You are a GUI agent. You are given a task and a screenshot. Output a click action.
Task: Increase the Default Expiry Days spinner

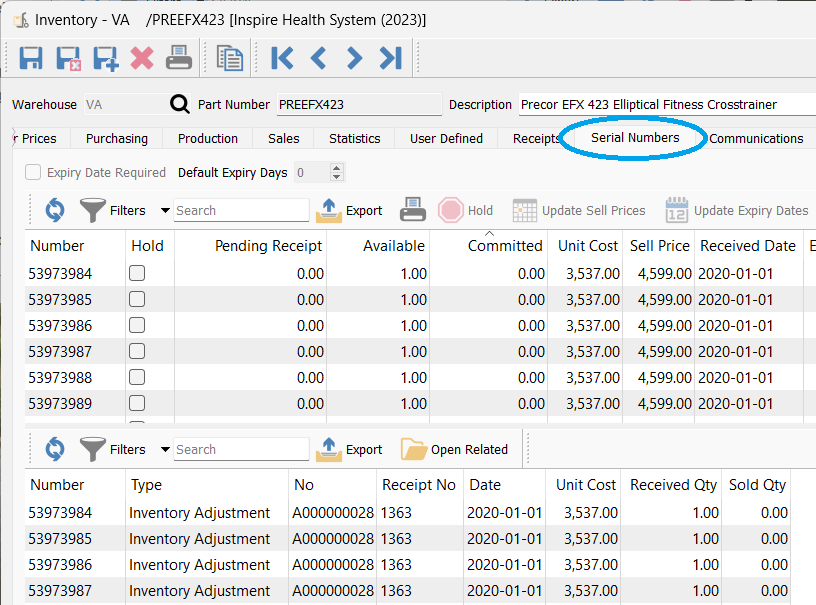(x=336, y=168)
